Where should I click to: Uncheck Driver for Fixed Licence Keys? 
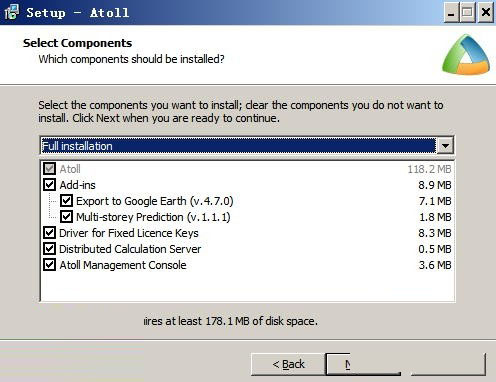(x=49, y=233)
